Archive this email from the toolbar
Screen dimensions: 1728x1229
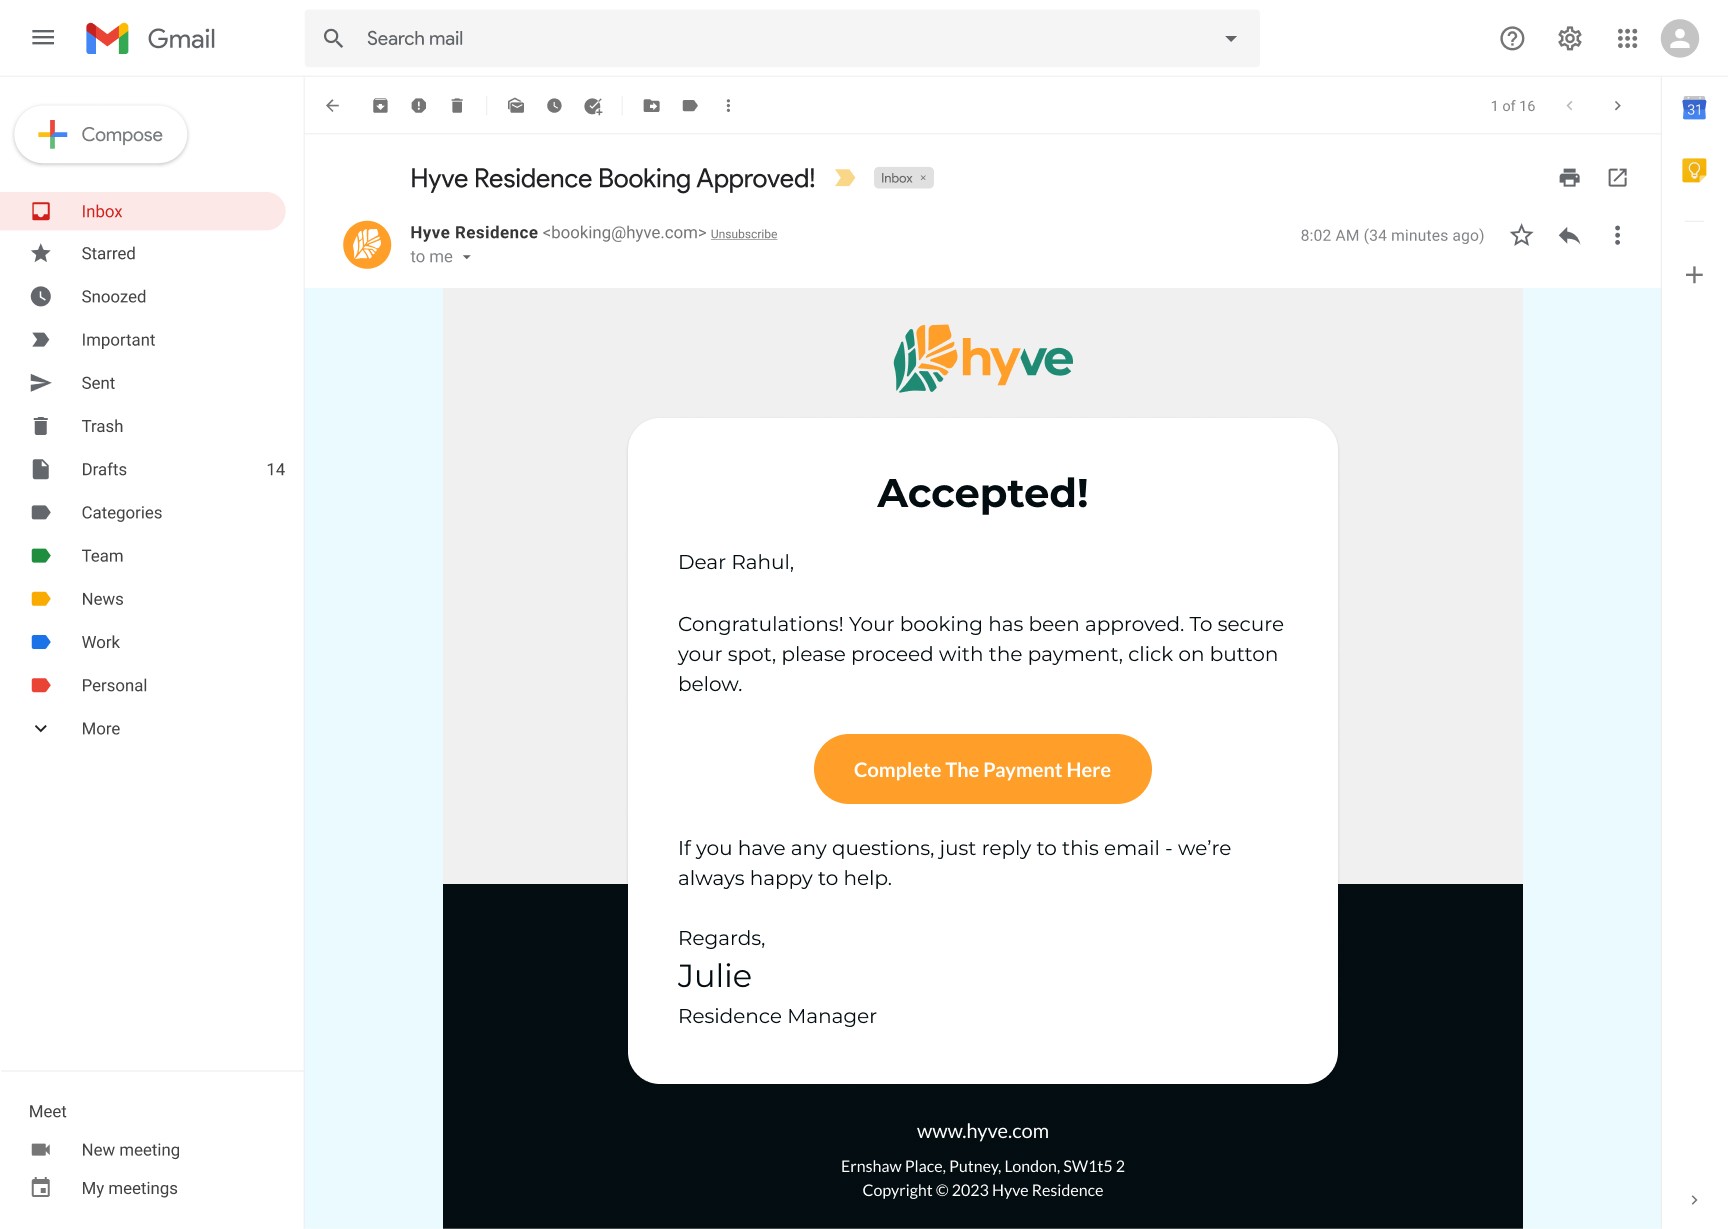pos(380,105)
